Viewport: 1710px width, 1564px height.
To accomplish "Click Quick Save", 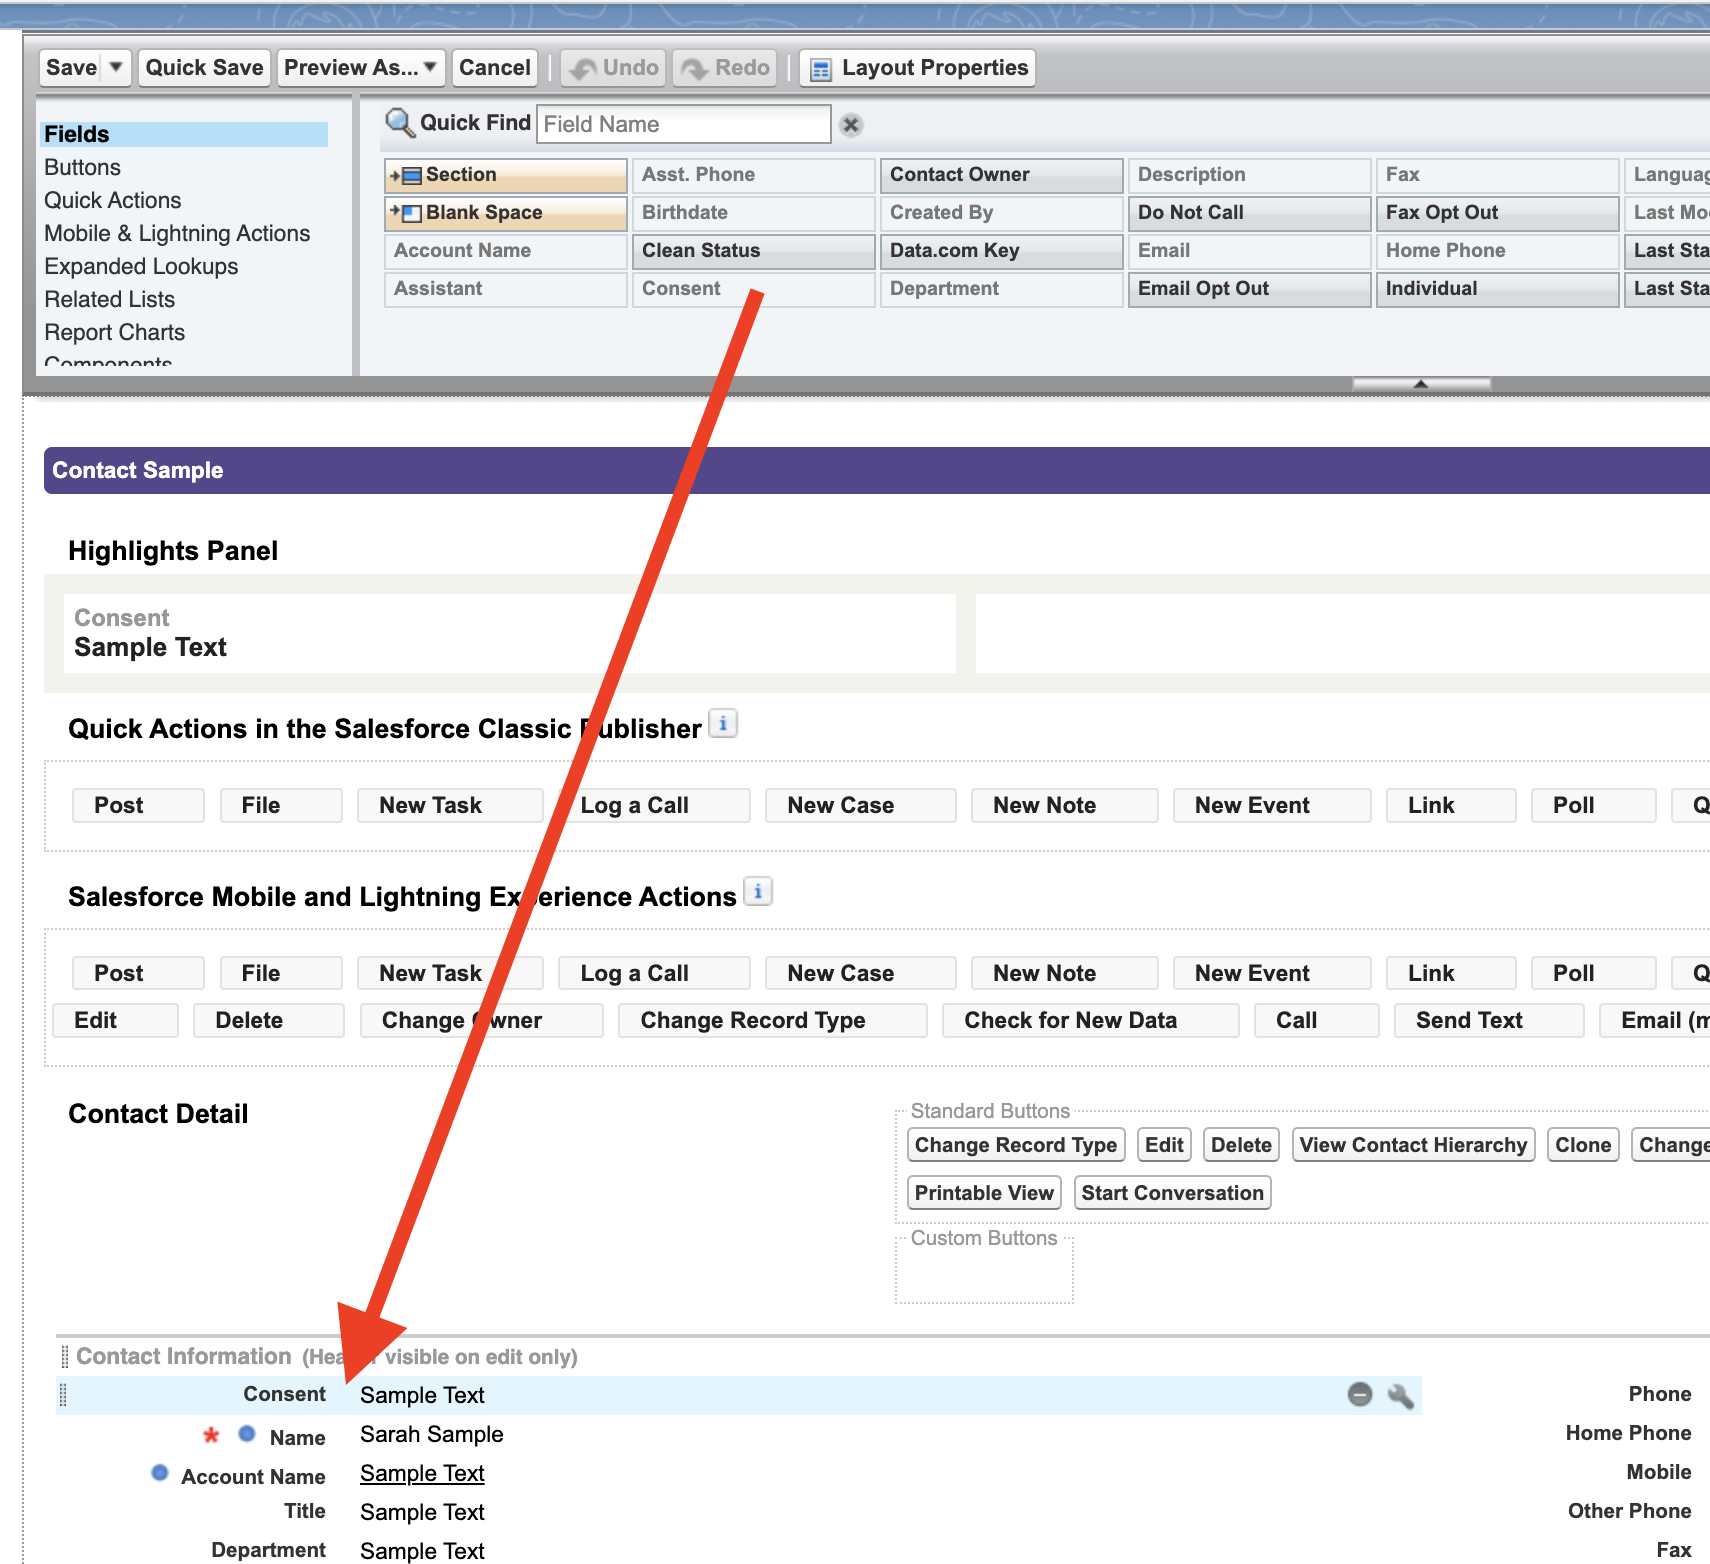I will (x=204, y=68).
